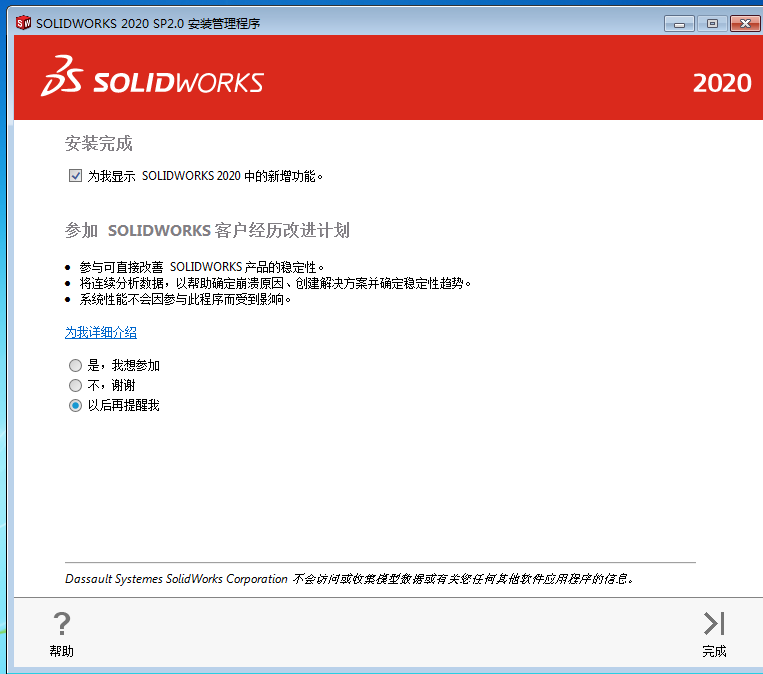
Task: Click the question mark help icon
Action: (x=61, y=625)
